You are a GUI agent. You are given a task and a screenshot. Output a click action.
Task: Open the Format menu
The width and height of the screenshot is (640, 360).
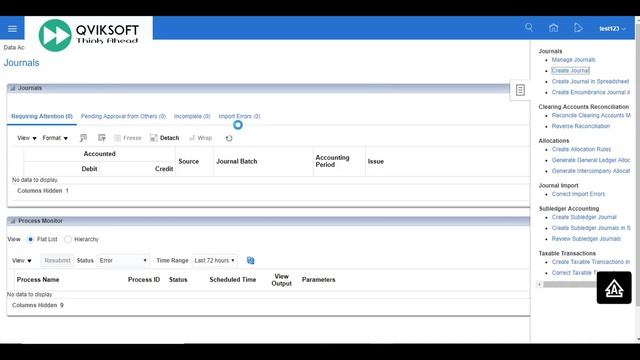click(55, 138)
